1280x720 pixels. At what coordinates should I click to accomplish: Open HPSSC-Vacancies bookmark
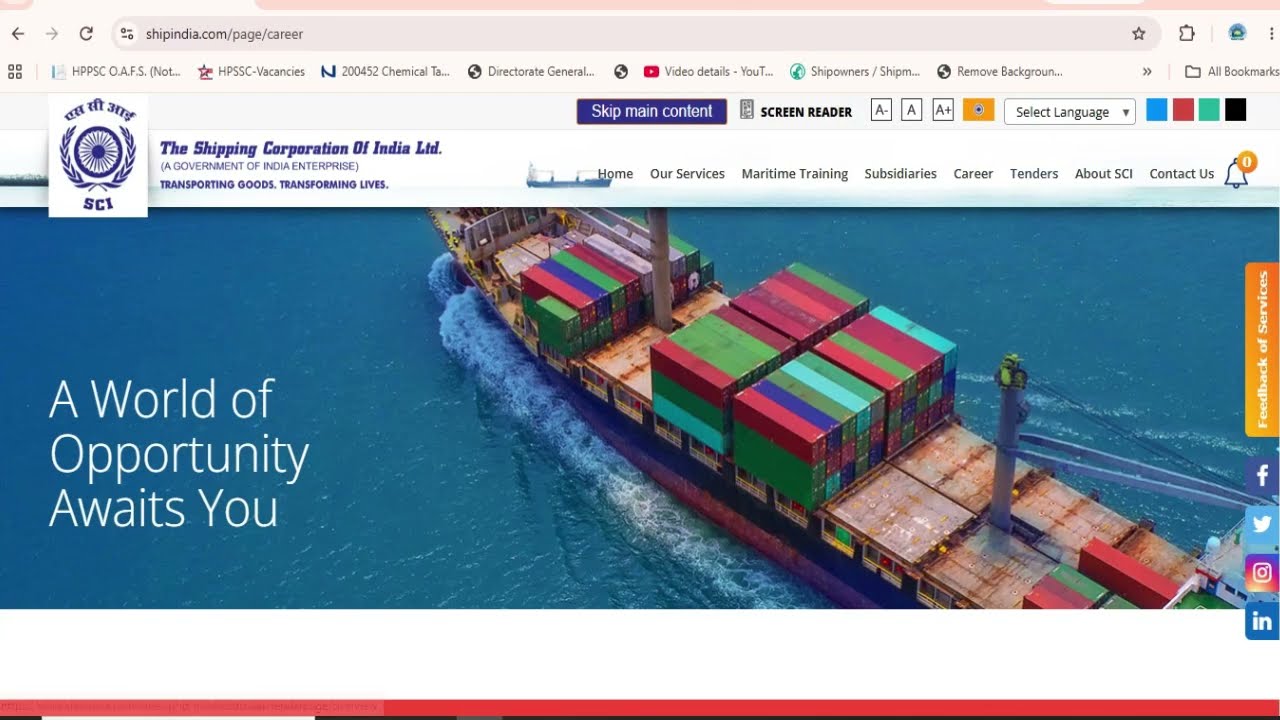251,71
